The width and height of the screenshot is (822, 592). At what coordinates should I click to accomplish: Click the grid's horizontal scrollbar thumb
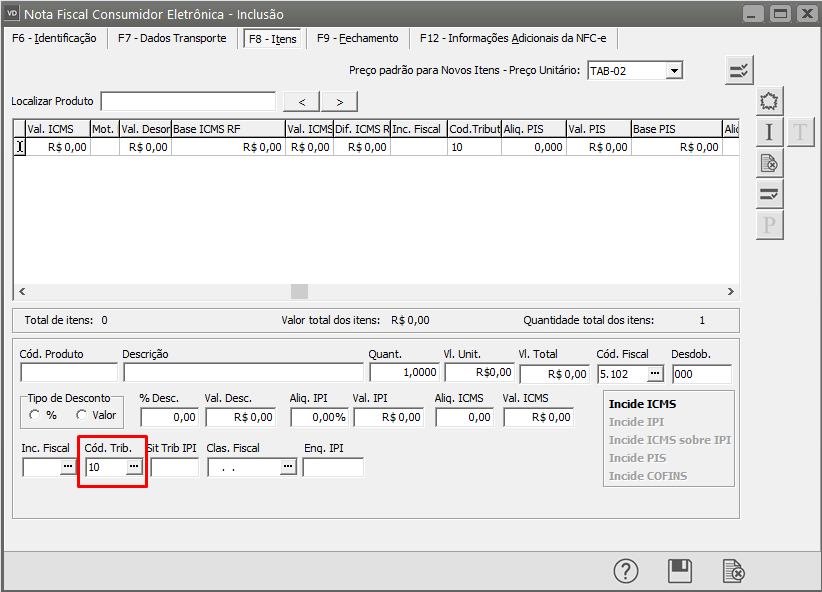299,291
